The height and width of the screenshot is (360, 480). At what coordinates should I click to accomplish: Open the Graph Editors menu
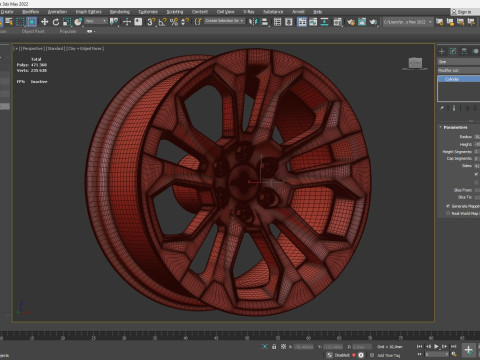pyautogui.click(x=88, y=12)
